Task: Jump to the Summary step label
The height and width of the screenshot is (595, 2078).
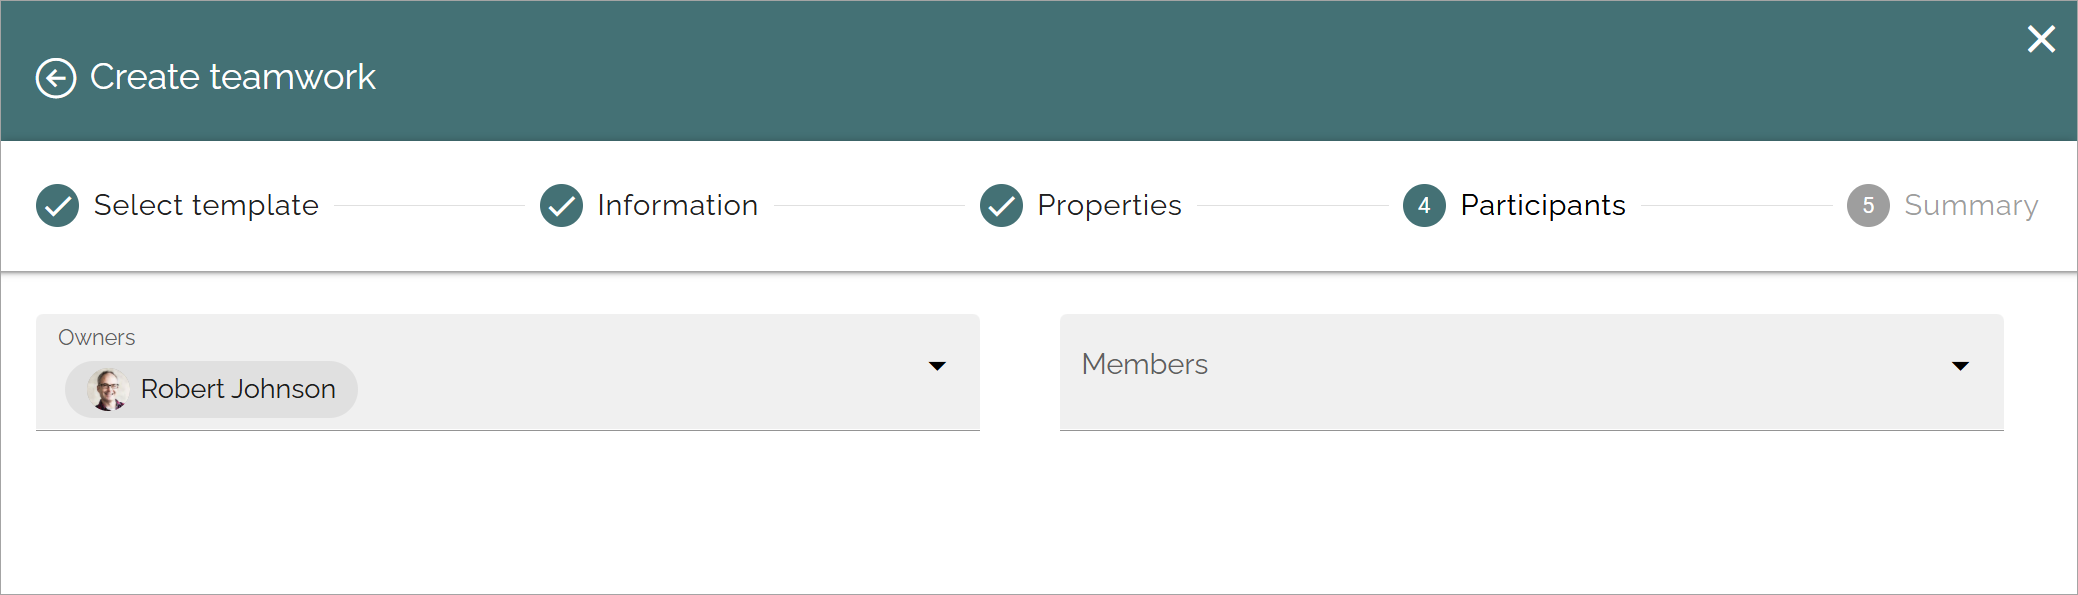Action: [1971, 205]
